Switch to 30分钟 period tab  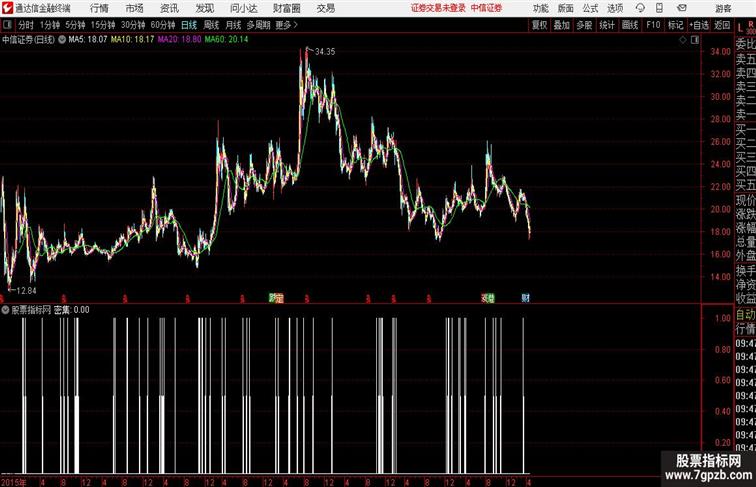(x=133, y=25)
